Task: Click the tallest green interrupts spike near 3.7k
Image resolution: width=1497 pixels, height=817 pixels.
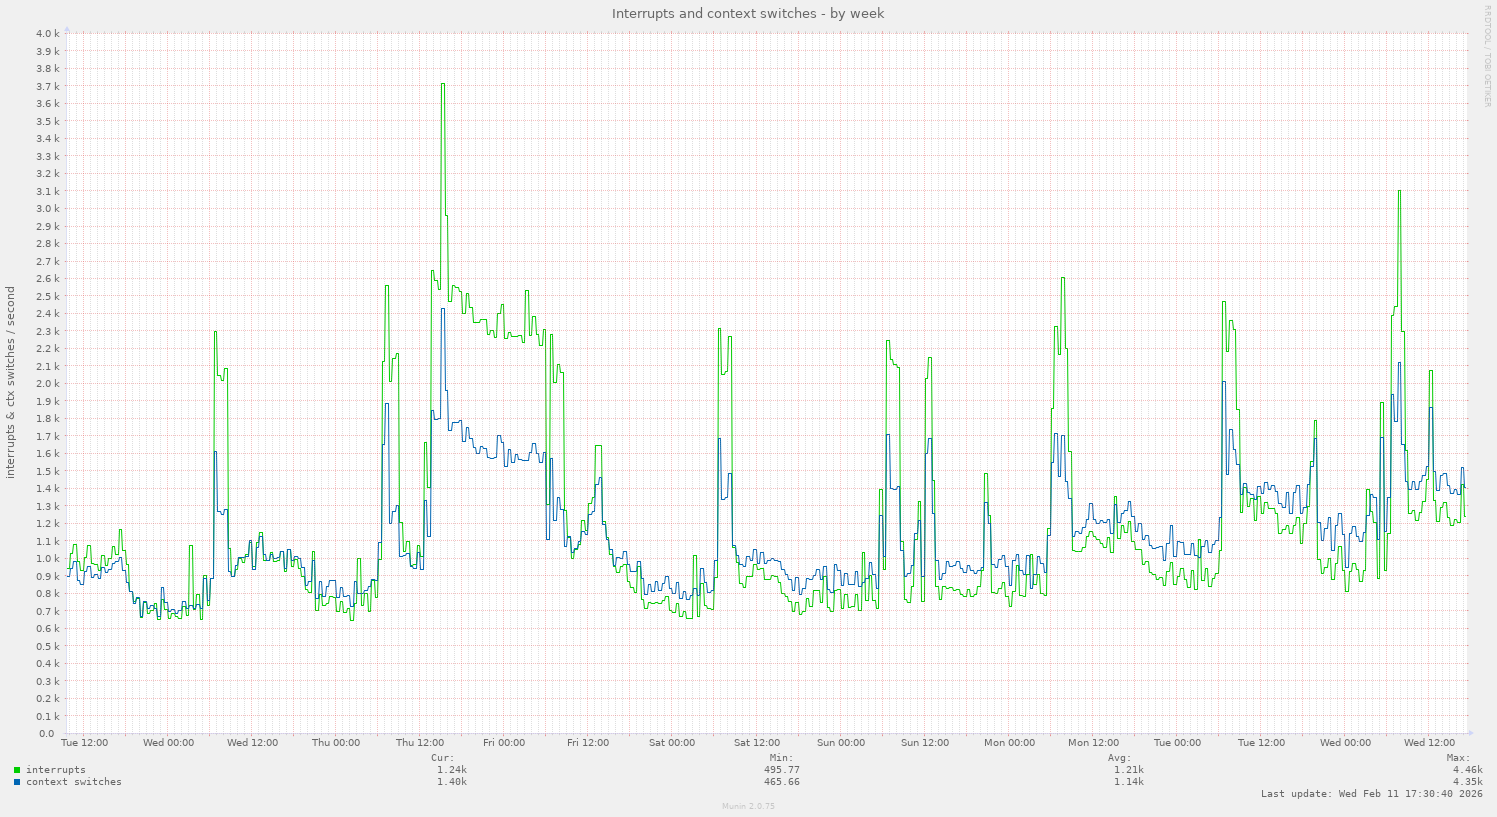Action: coord(442,86)
